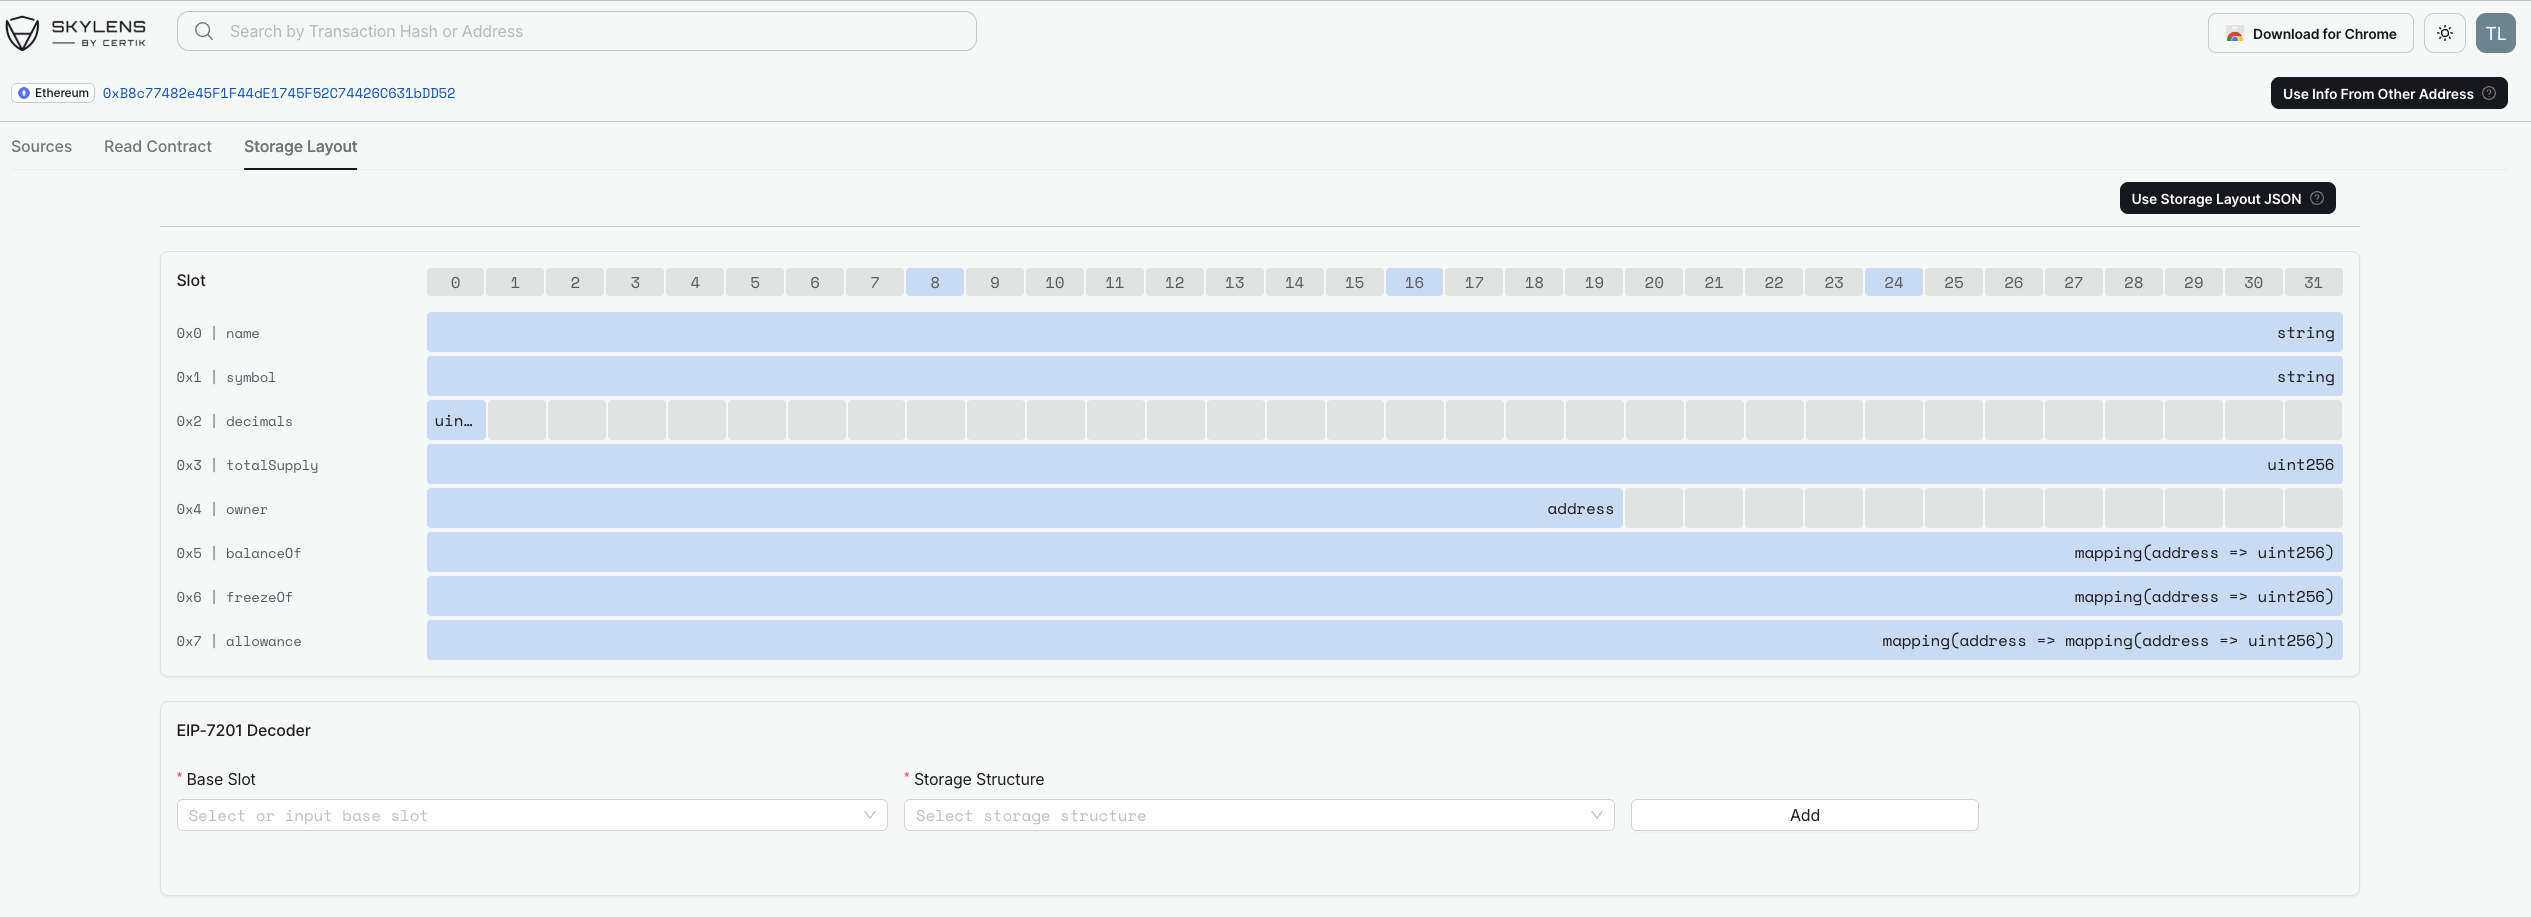Screen dimensions: 2531x917
Task: Click the Add button in EIP-7201 Decoder
Action: click(1804, 815)
